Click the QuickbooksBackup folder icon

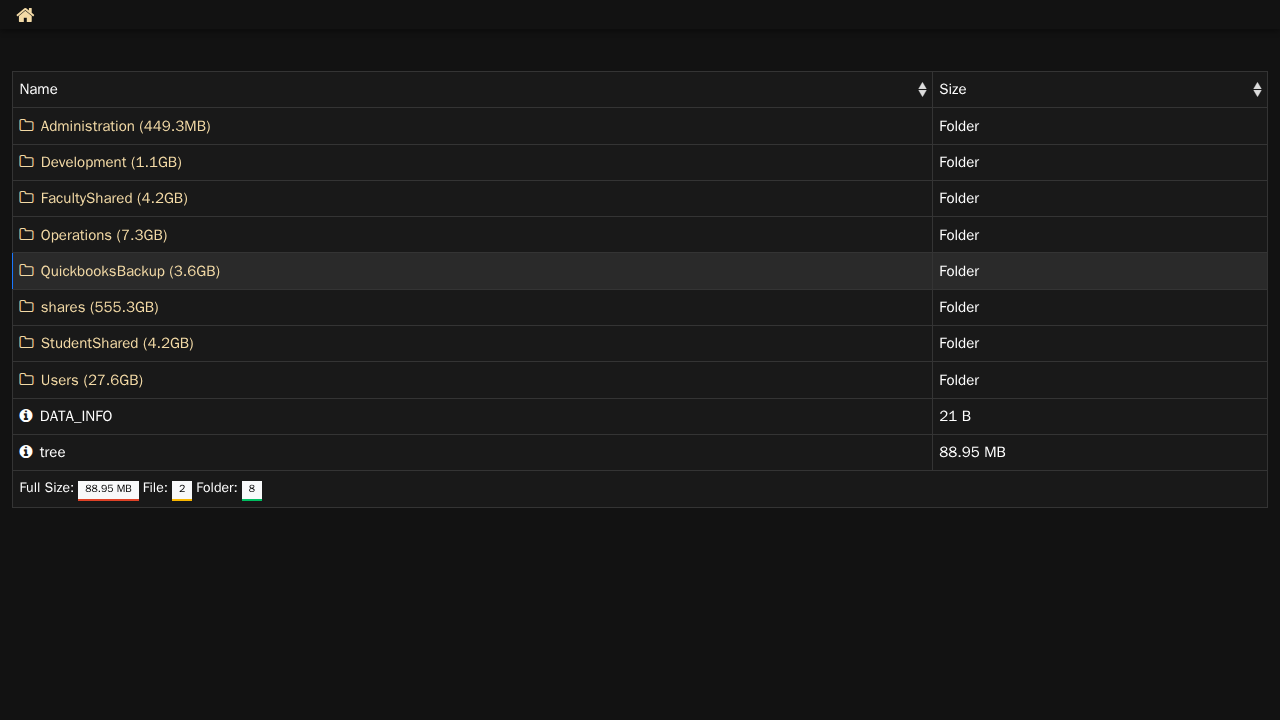pos(27,271)
